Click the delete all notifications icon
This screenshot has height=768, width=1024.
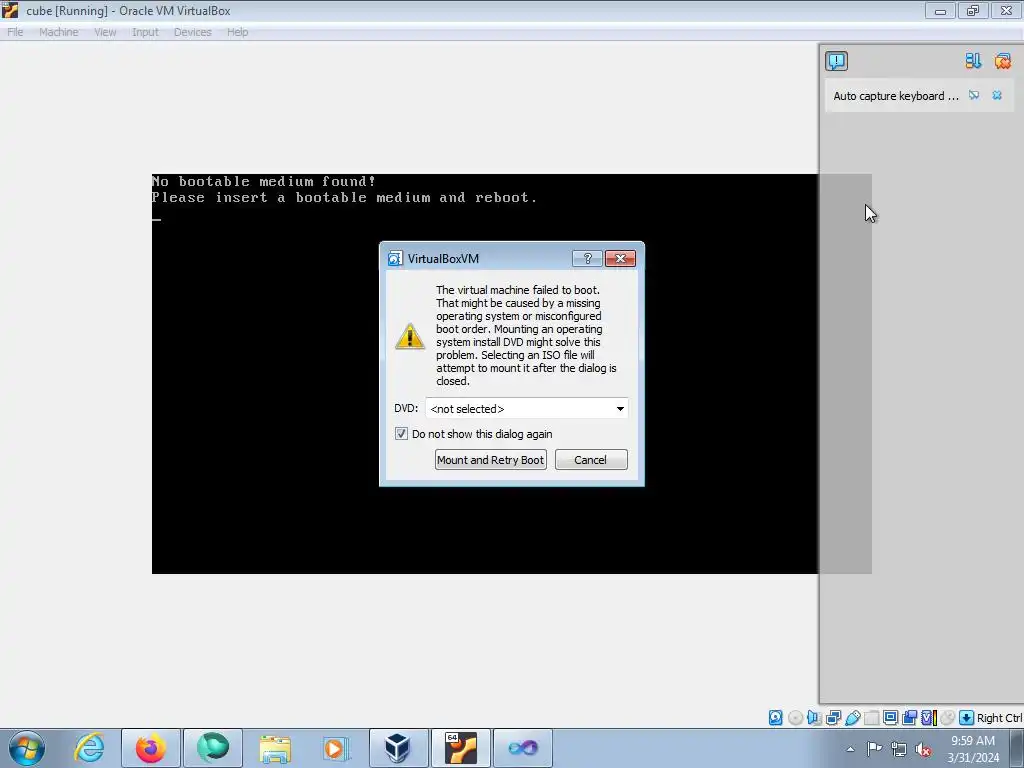click(x=1002, y=61)
